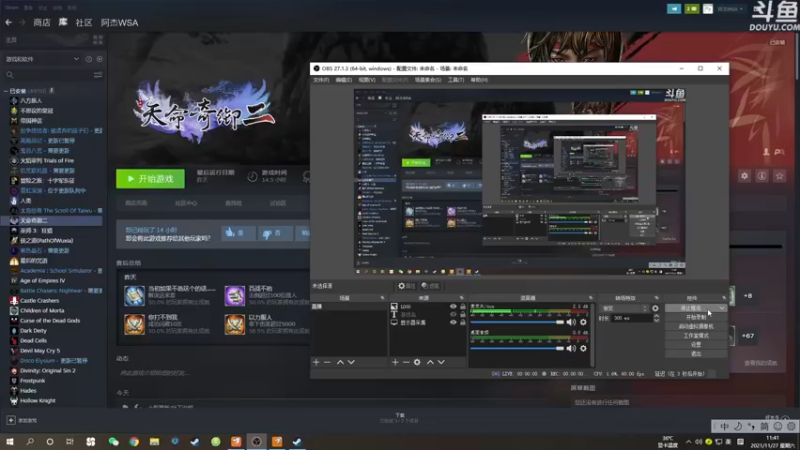
Task: Open transition properties gear icon
Action: tap(655, 308)
